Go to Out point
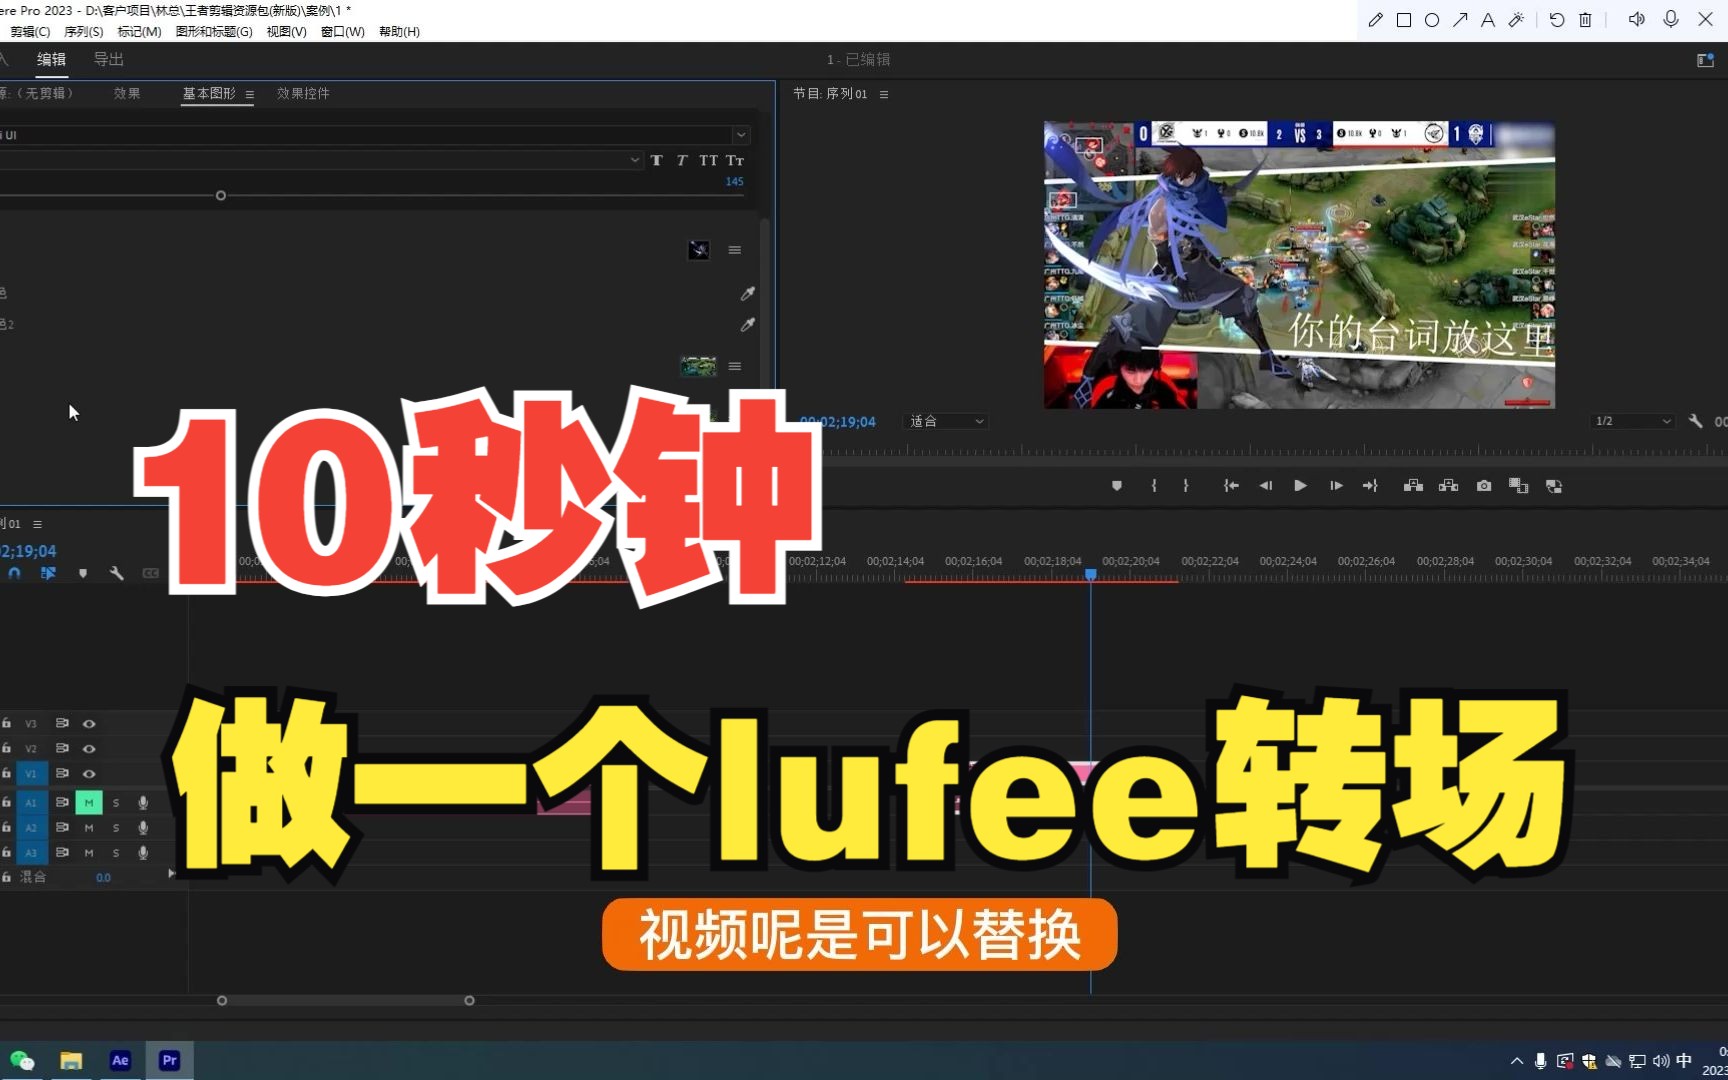Image resolution: width=1728 pixels, height=1080 pixels. 1370,486
